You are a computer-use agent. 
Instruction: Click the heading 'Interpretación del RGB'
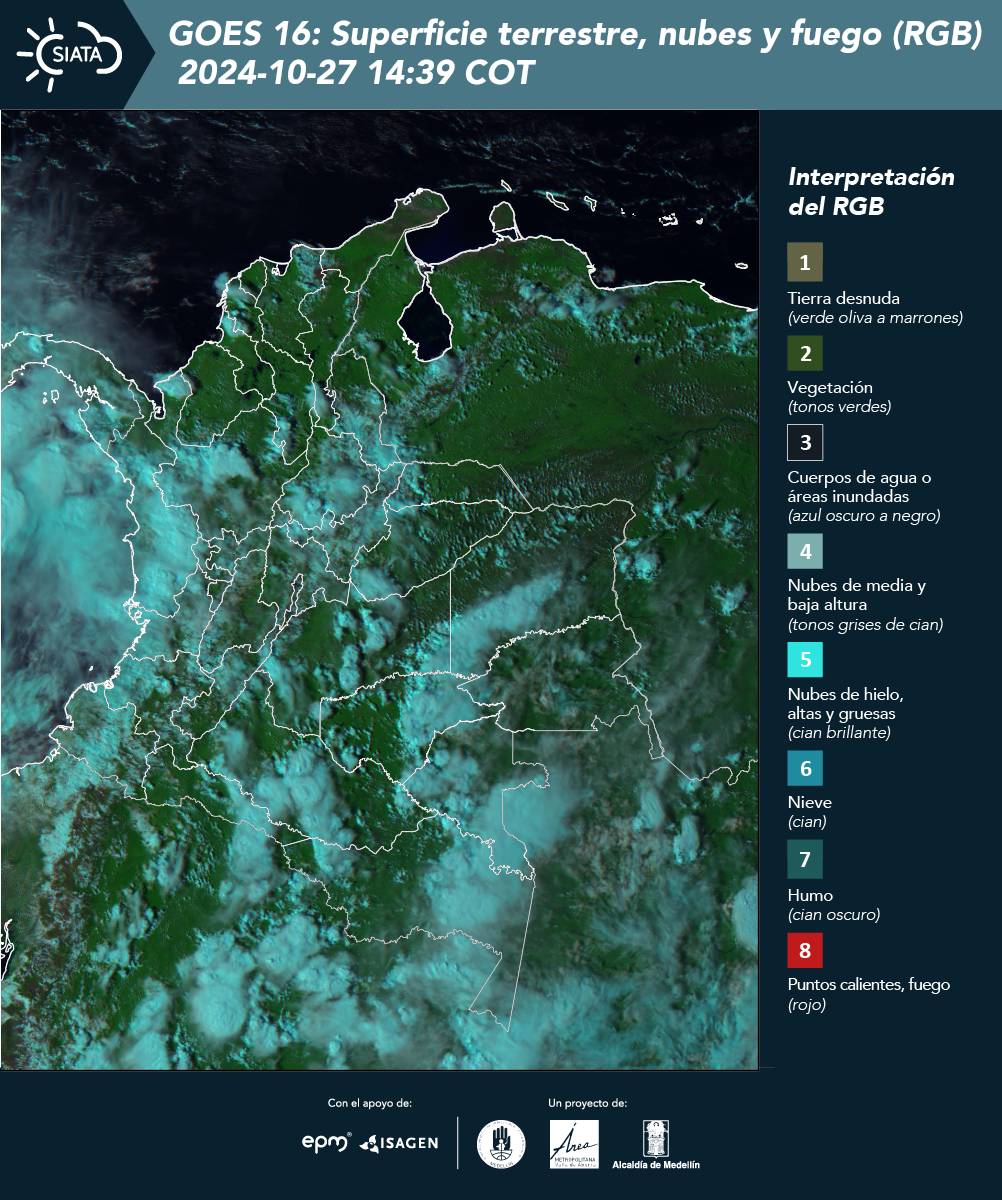[x=871, y=192]
